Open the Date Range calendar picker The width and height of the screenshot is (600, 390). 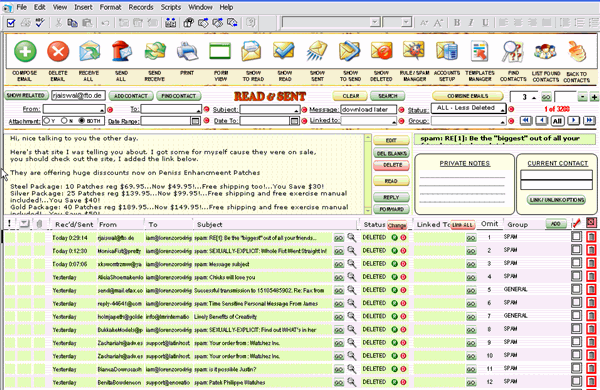tap(195, 121)
